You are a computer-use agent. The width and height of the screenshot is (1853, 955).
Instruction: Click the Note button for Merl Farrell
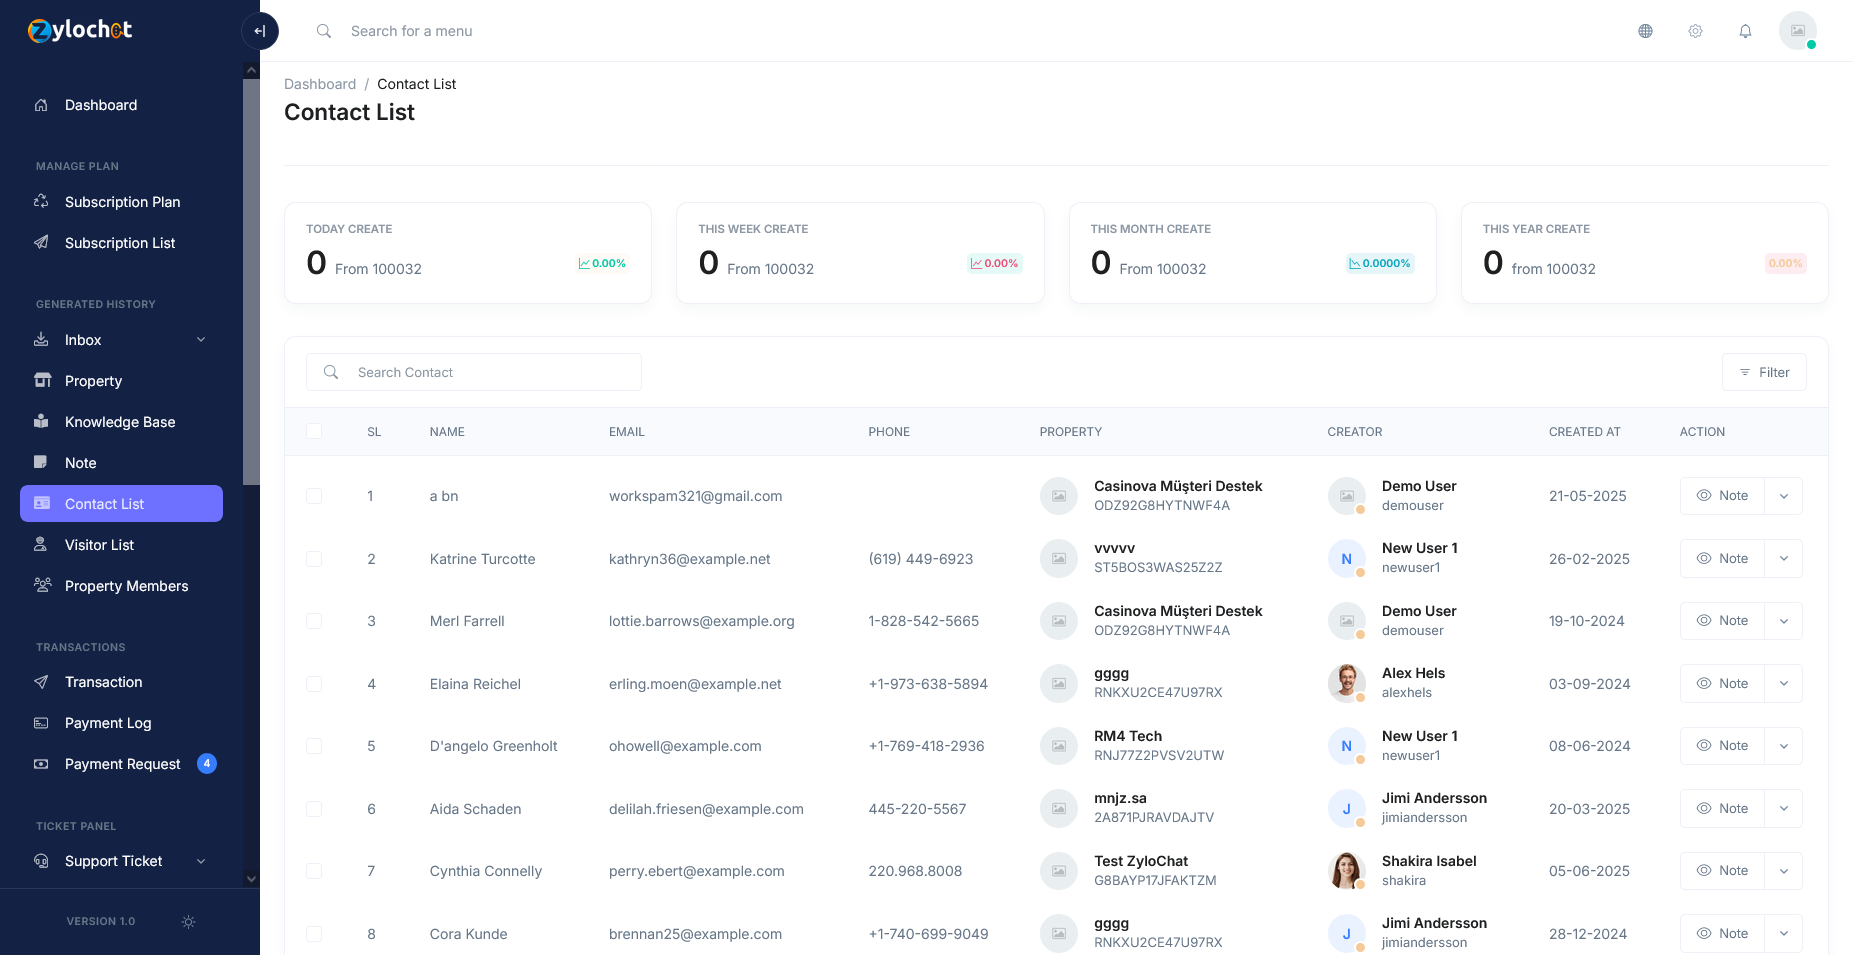[1722, 621]
